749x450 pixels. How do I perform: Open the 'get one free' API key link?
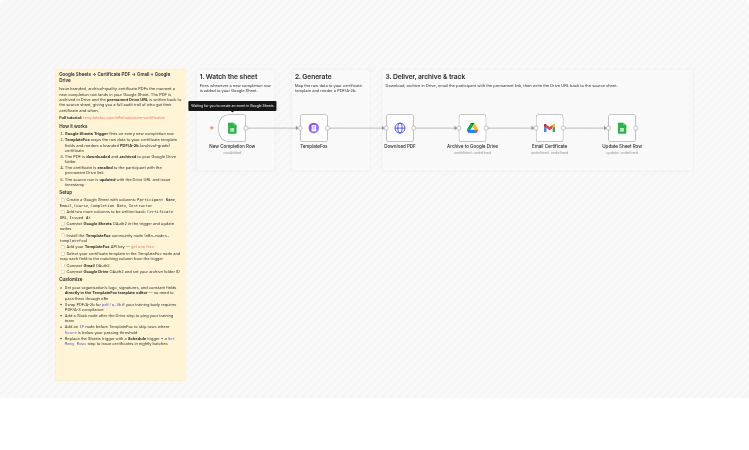tap(142, 247)
